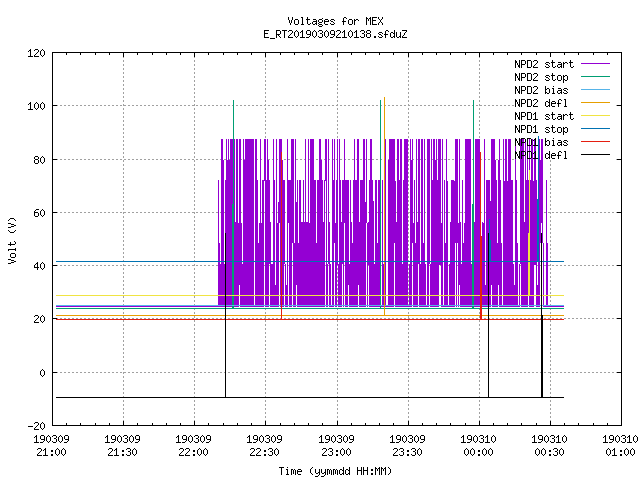The width and height of the screenshot is (640, 480).
Task: Click the Voltages for MEX chart title
Action: click(335, 21)
